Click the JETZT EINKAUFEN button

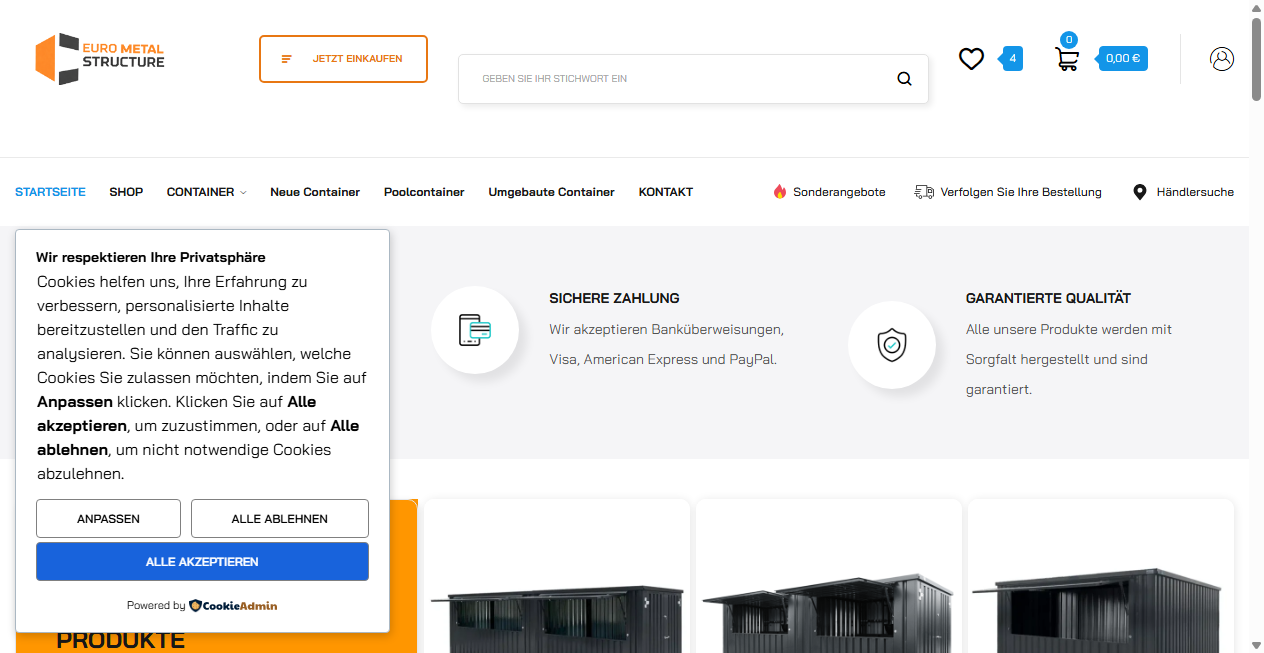(343, 59)
